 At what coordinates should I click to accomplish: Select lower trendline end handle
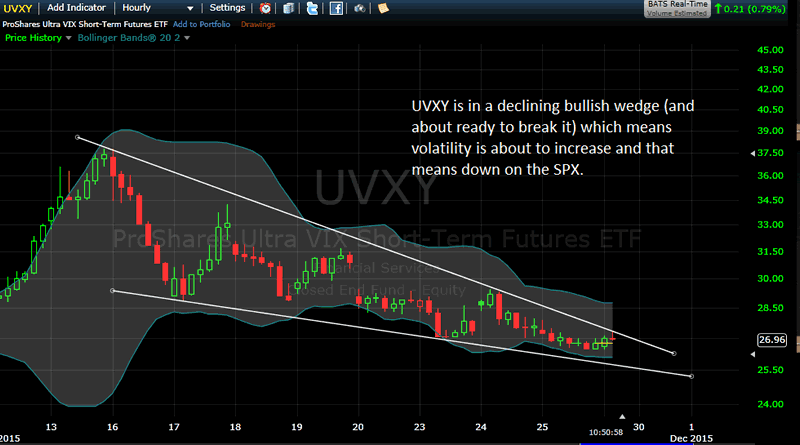[691, 376]
